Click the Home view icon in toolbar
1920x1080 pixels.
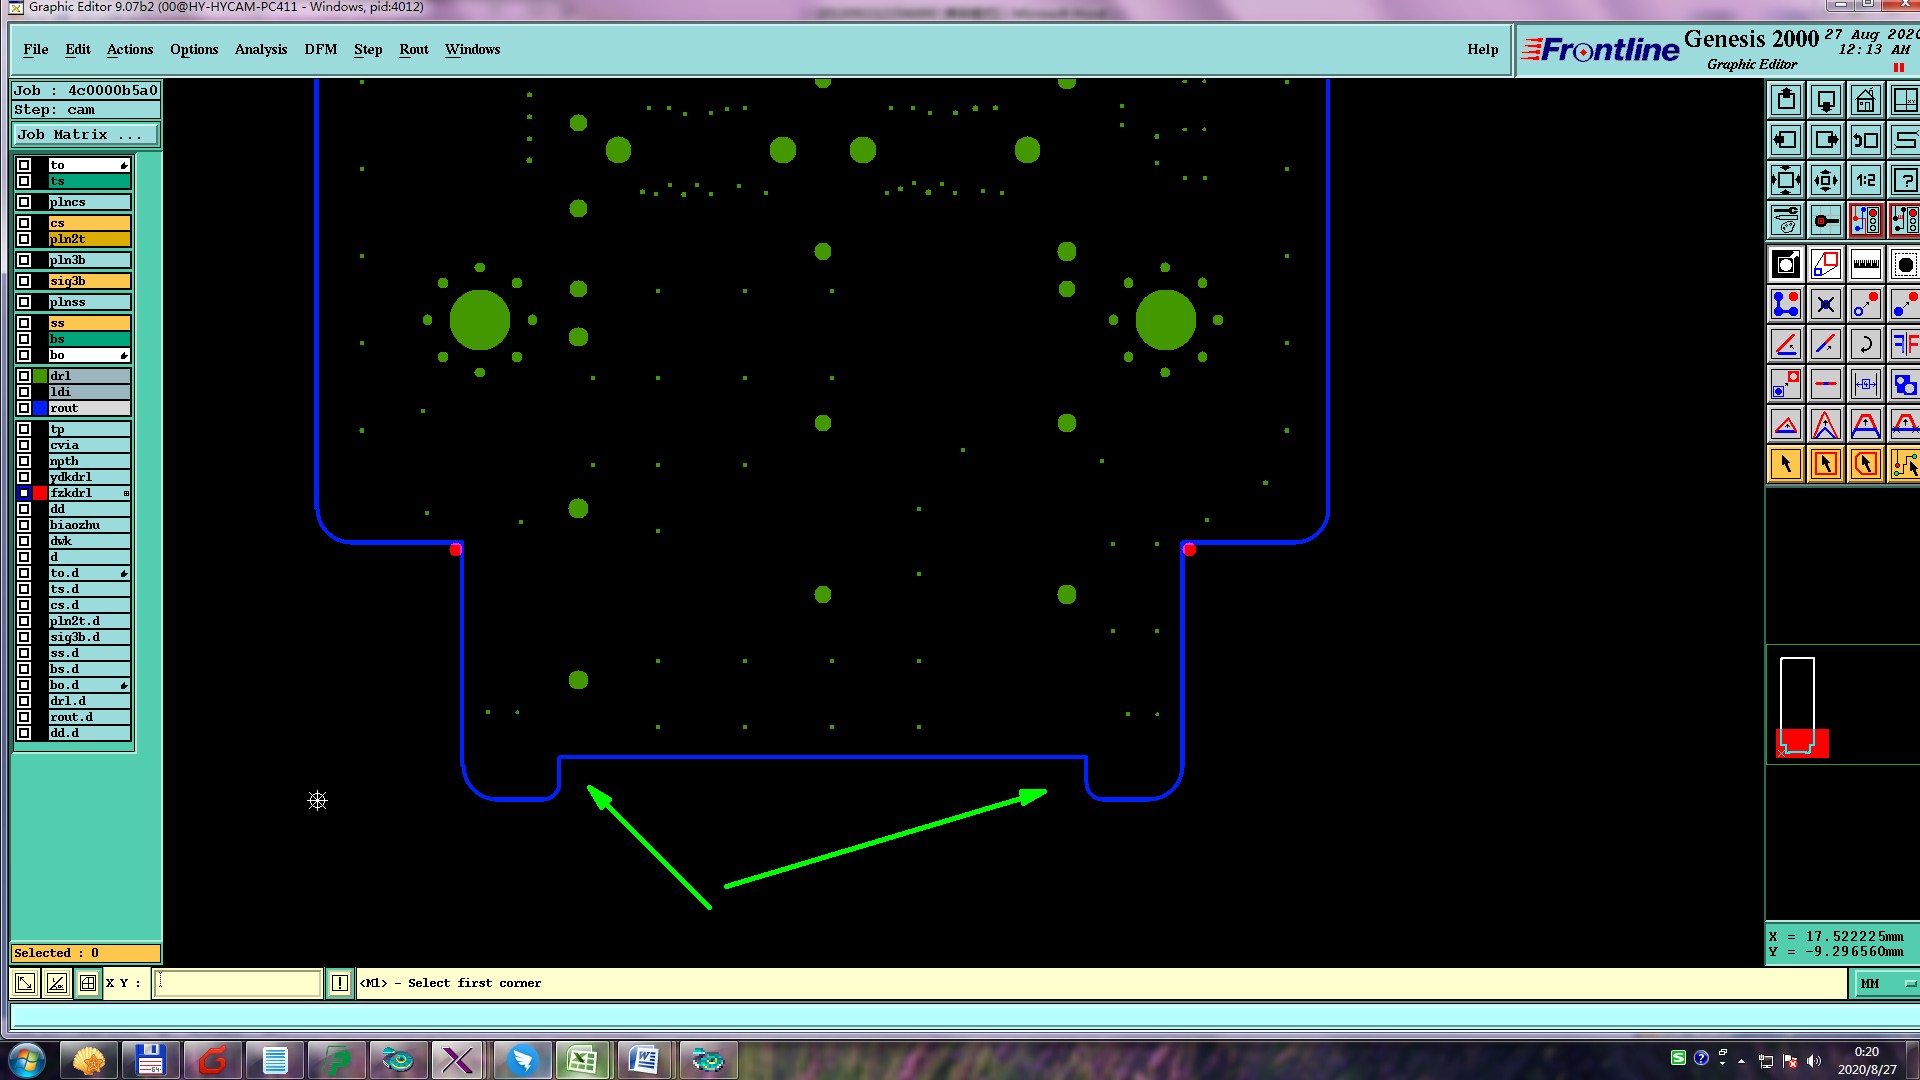tap(1865, 101)
